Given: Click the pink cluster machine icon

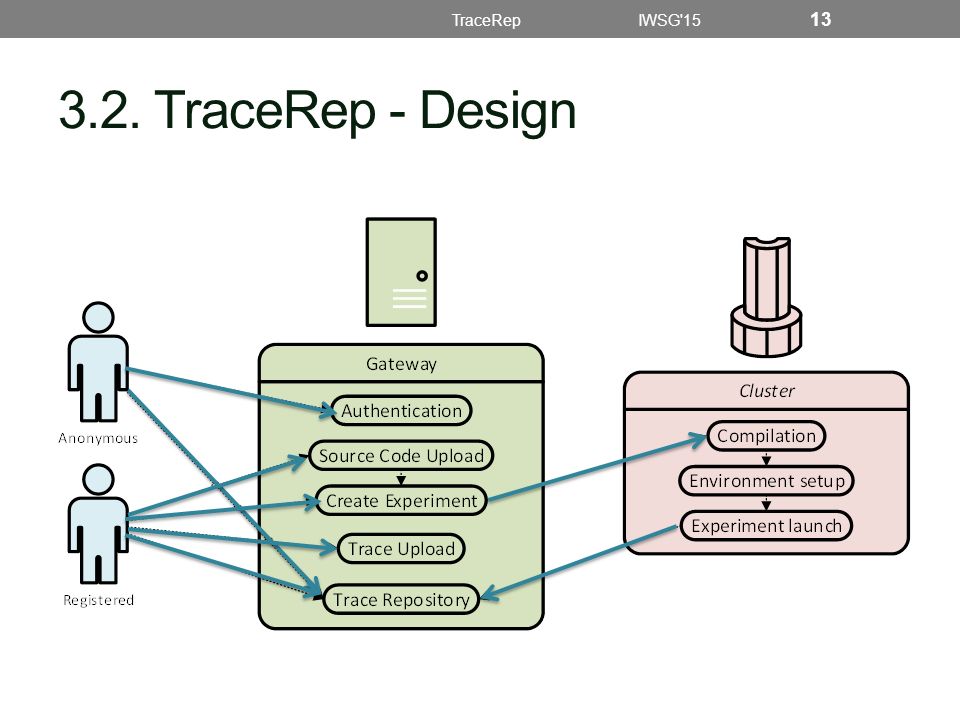Looking at the screenshot, I should pyautogui.click(x=766, y=297).
